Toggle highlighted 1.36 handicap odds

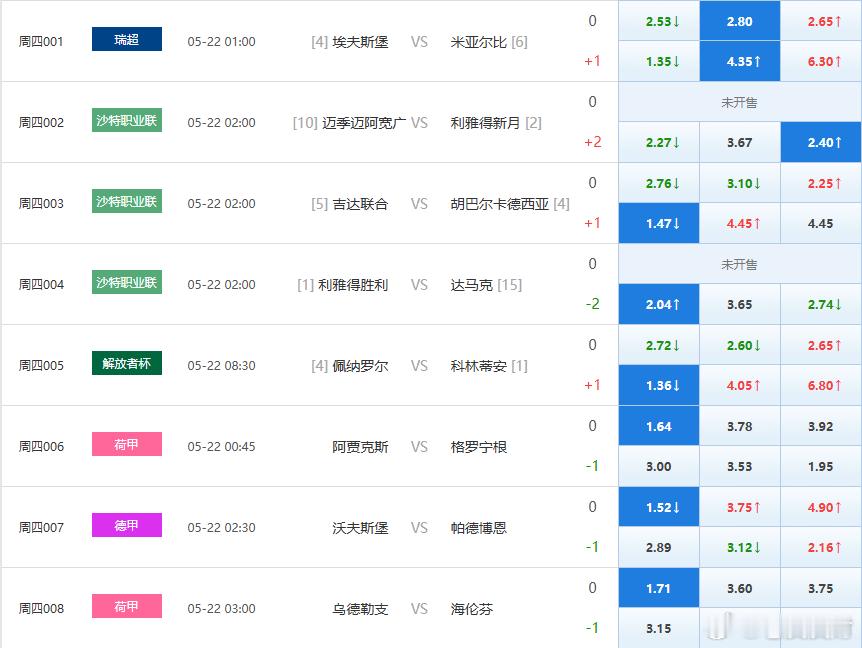point(659,385)
